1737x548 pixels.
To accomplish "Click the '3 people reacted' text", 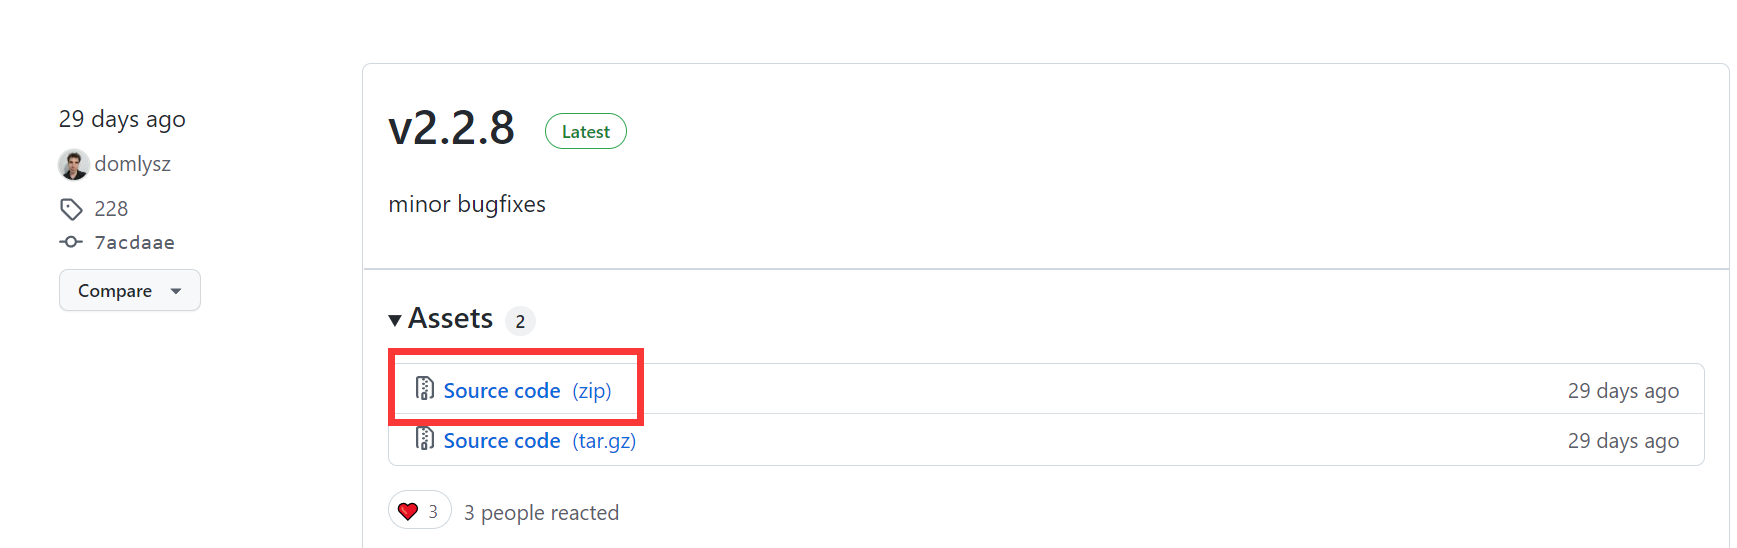I will pyautogui.click(x=541, y=513).
